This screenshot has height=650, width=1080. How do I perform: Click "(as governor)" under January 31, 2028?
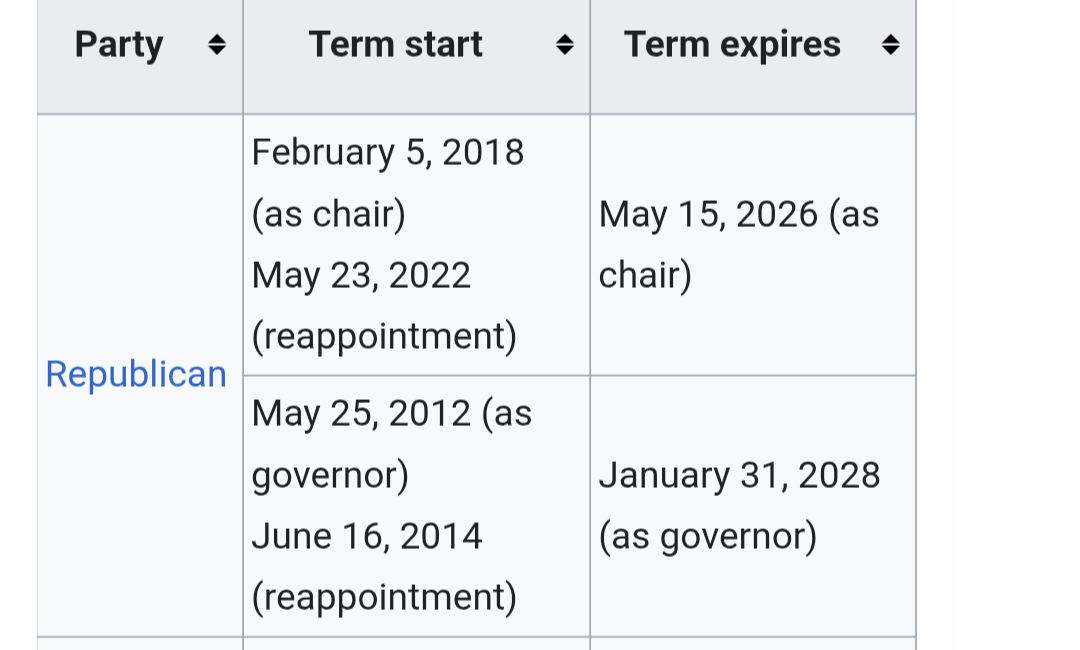pos(707,537)
